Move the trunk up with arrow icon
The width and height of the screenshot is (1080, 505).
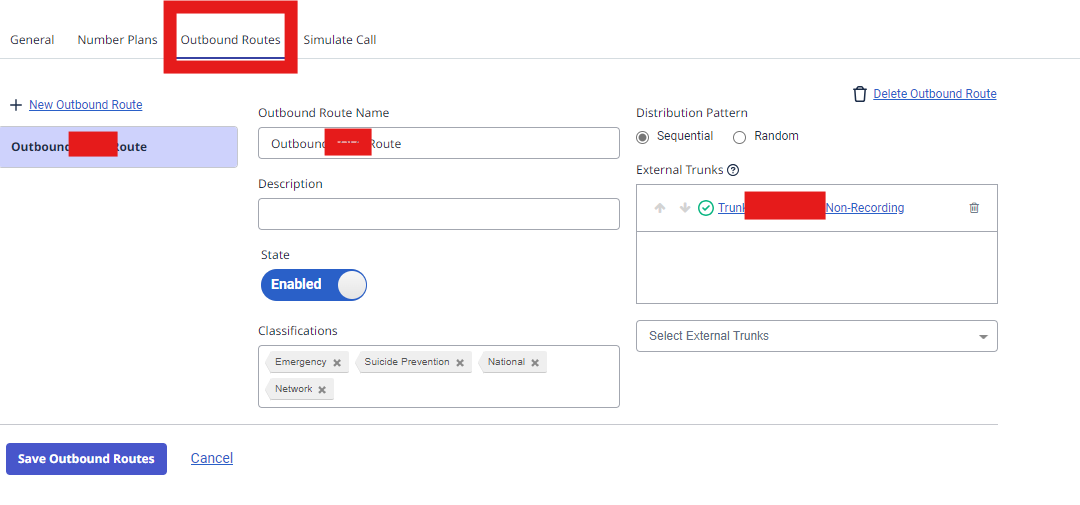pyautogui.click(x=660, y=208)
